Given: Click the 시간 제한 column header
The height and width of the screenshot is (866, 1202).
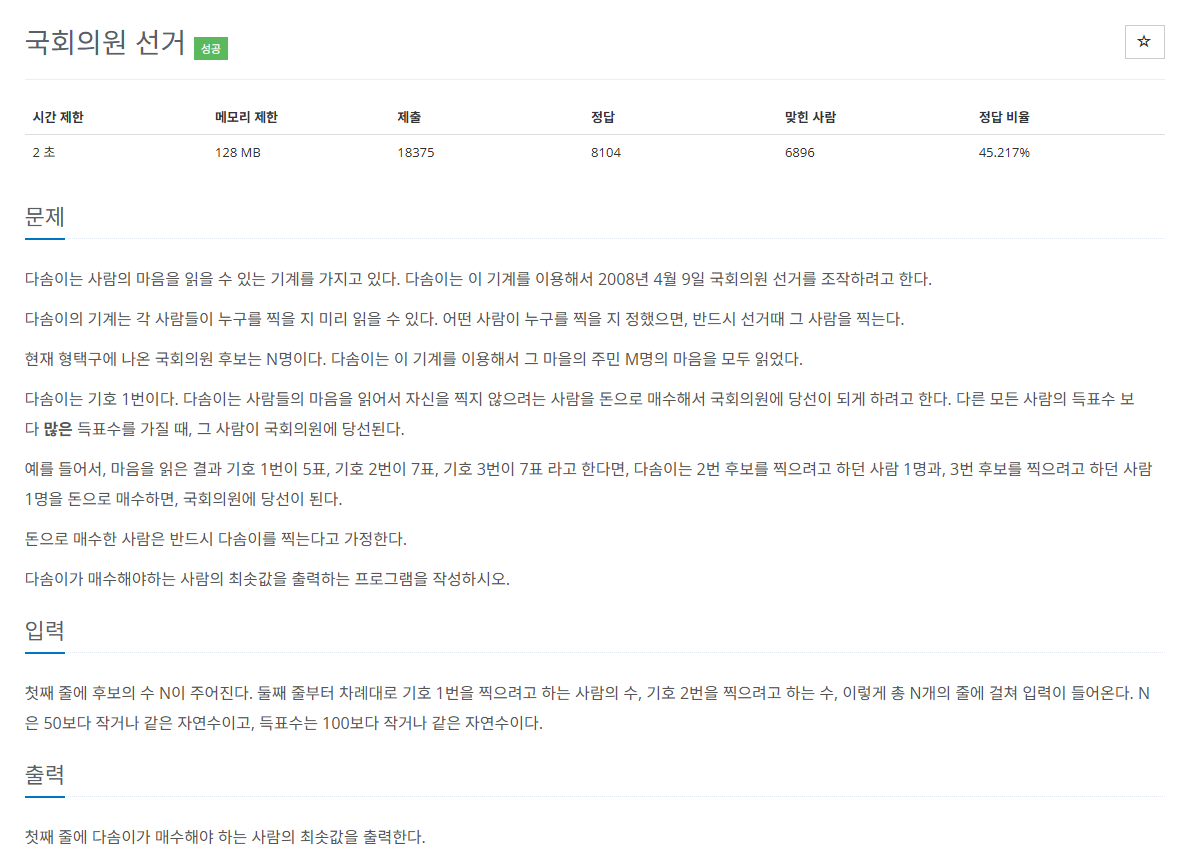Looking at the screenshot, I should 54,116.
